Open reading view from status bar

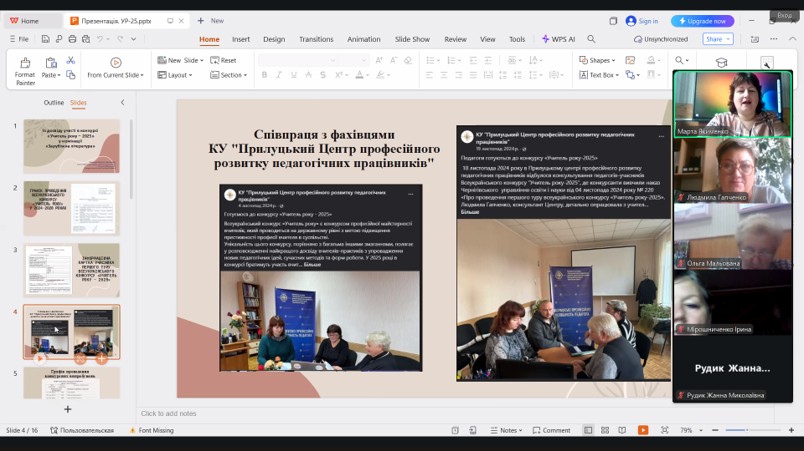(623, 430)
